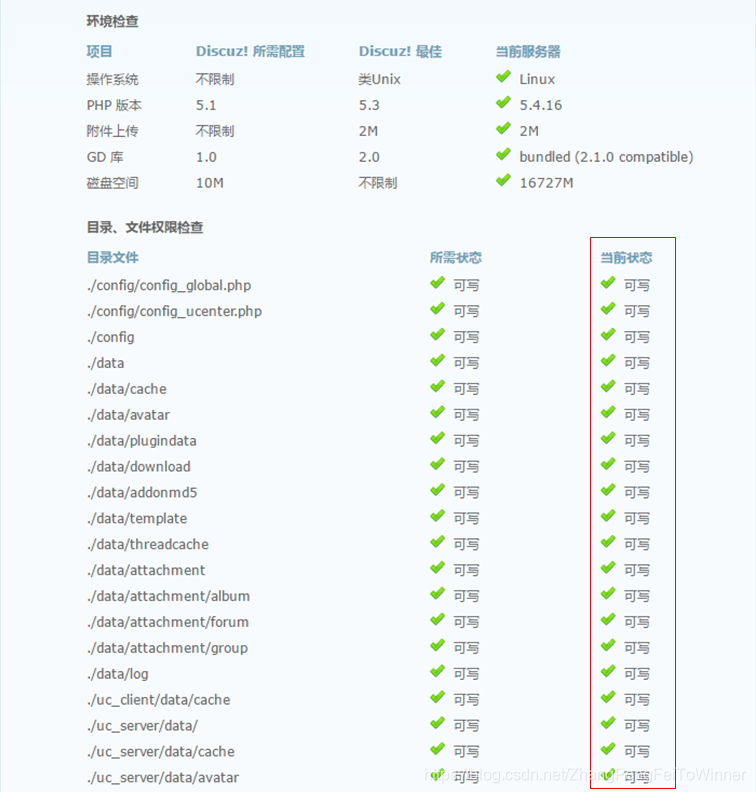The image size is (756, 793).
Task: Click 所需状态 checkmark for ./config/config_global.php
Action: click(437, 283)
